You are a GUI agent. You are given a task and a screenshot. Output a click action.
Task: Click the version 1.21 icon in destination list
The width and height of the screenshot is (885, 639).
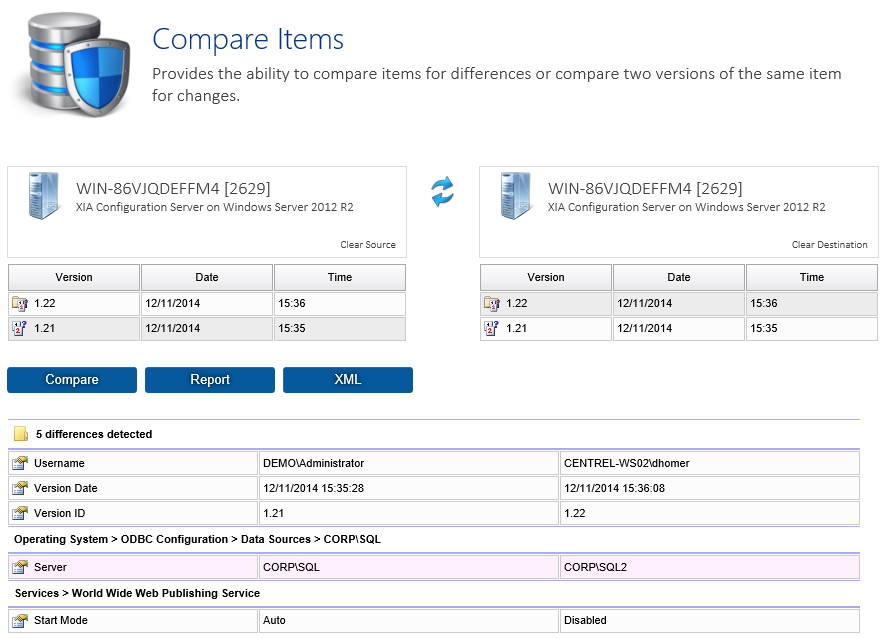click(x=491, y=329)
